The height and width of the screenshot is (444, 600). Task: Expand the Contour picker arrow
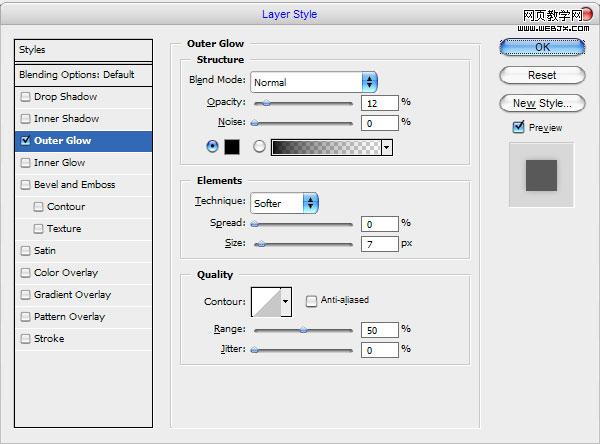pyautogui.click(x=286, y=300)
